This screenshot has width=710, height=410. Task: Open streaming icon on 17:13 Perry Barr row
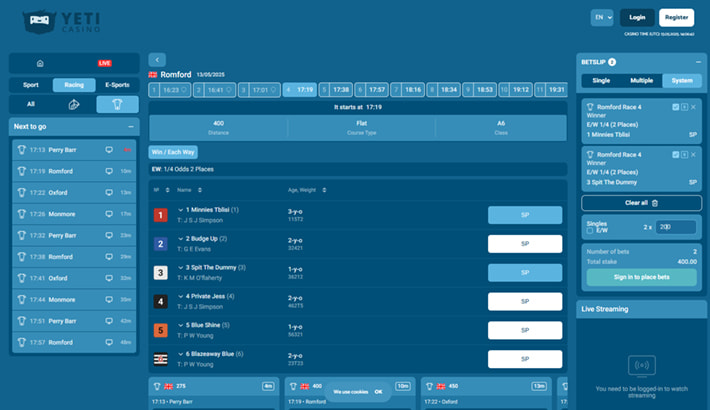109,150
